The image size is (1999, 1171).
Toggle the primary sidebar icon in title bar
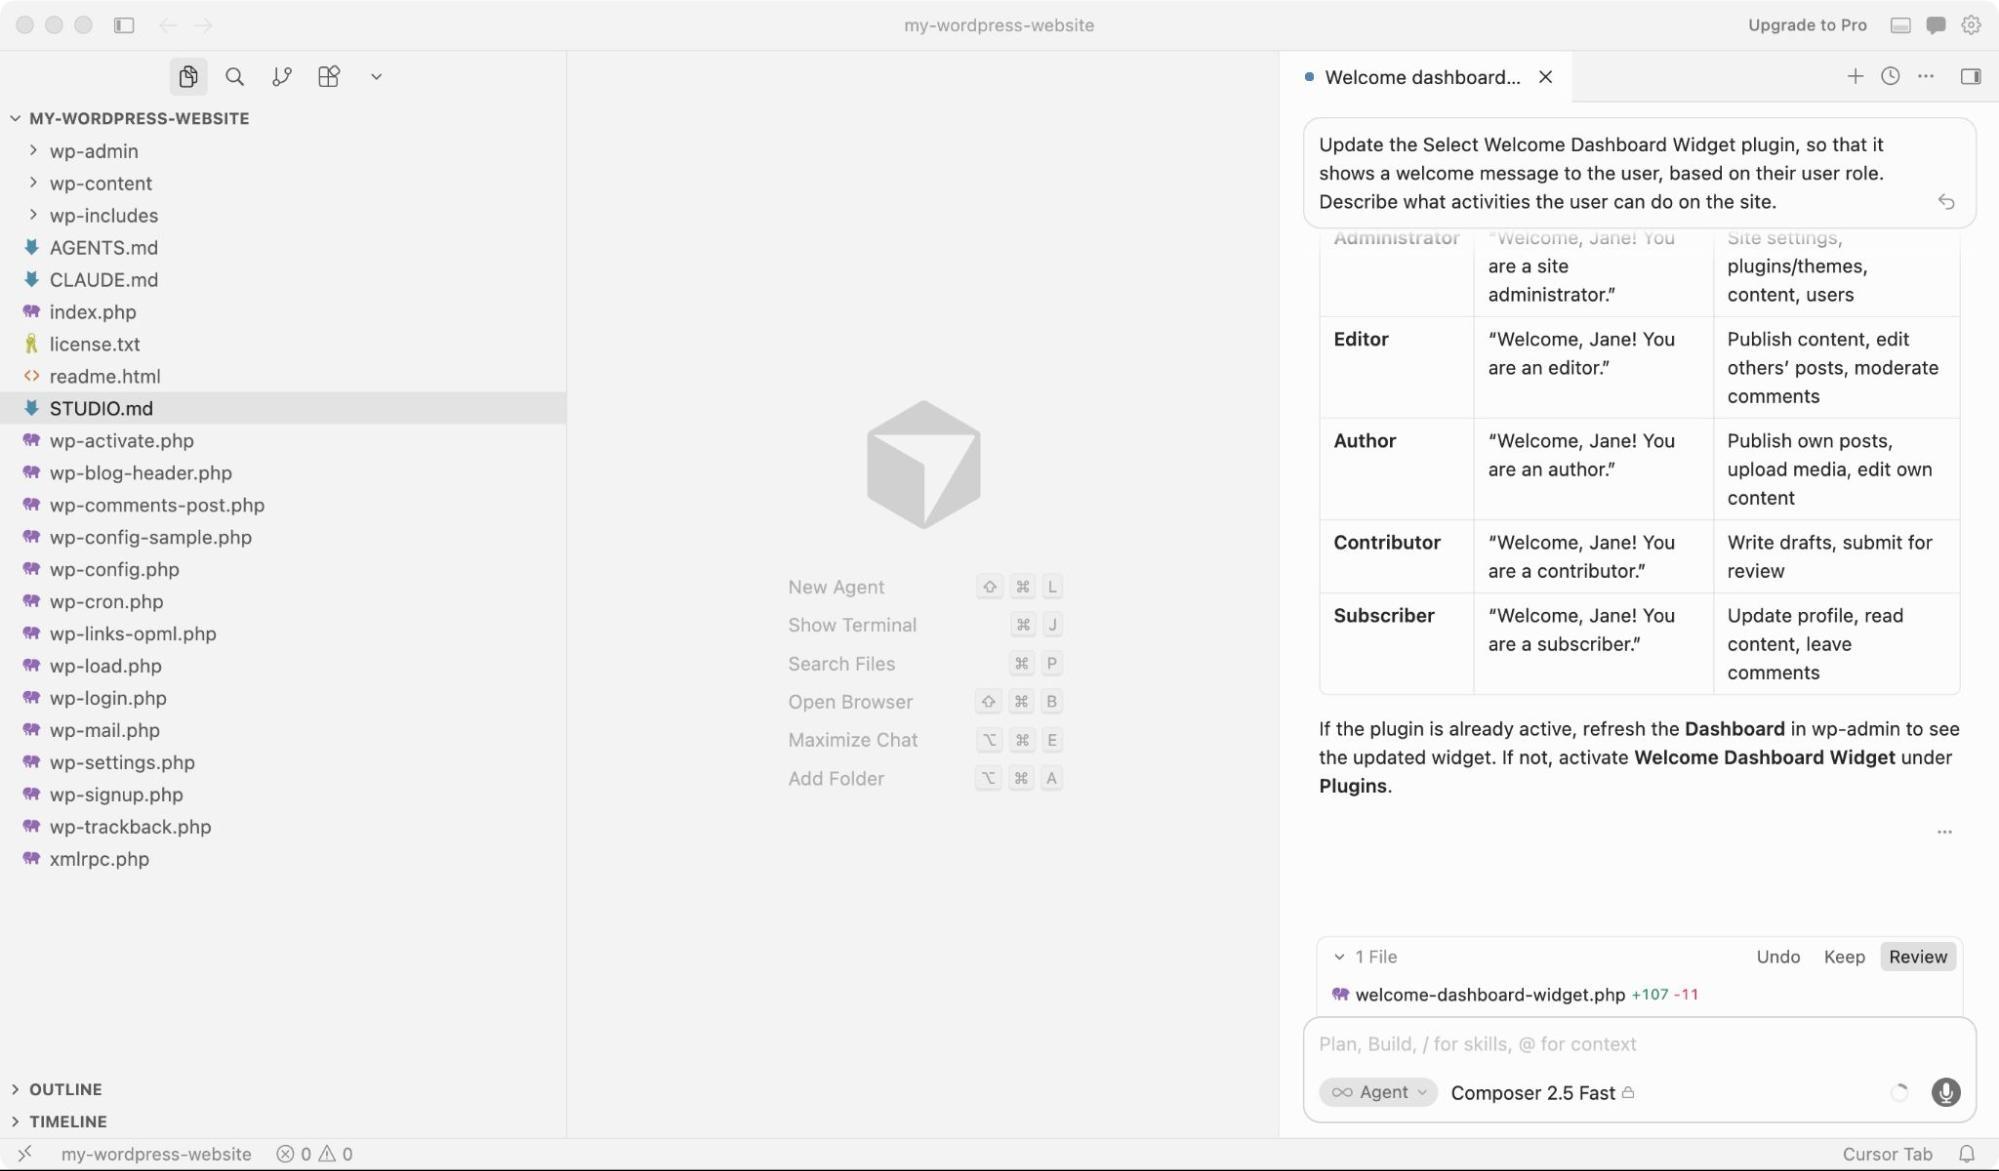124,25
